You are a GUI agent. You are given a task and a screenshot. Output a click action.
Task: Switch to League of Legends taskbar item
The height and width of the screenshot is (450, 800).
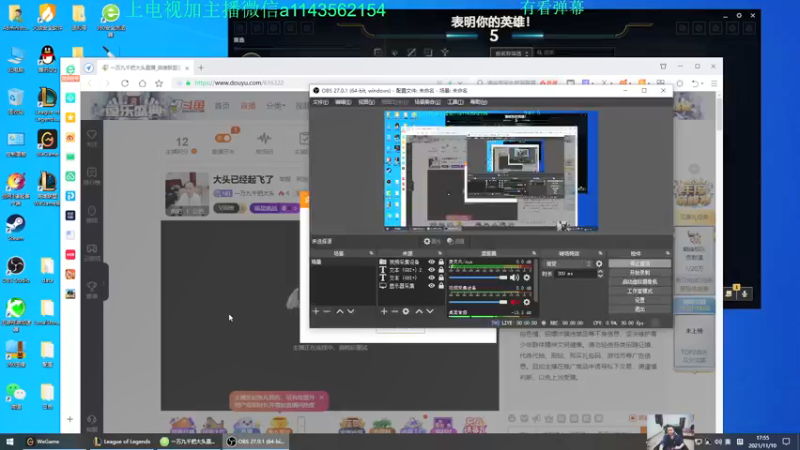pos(122,441)
